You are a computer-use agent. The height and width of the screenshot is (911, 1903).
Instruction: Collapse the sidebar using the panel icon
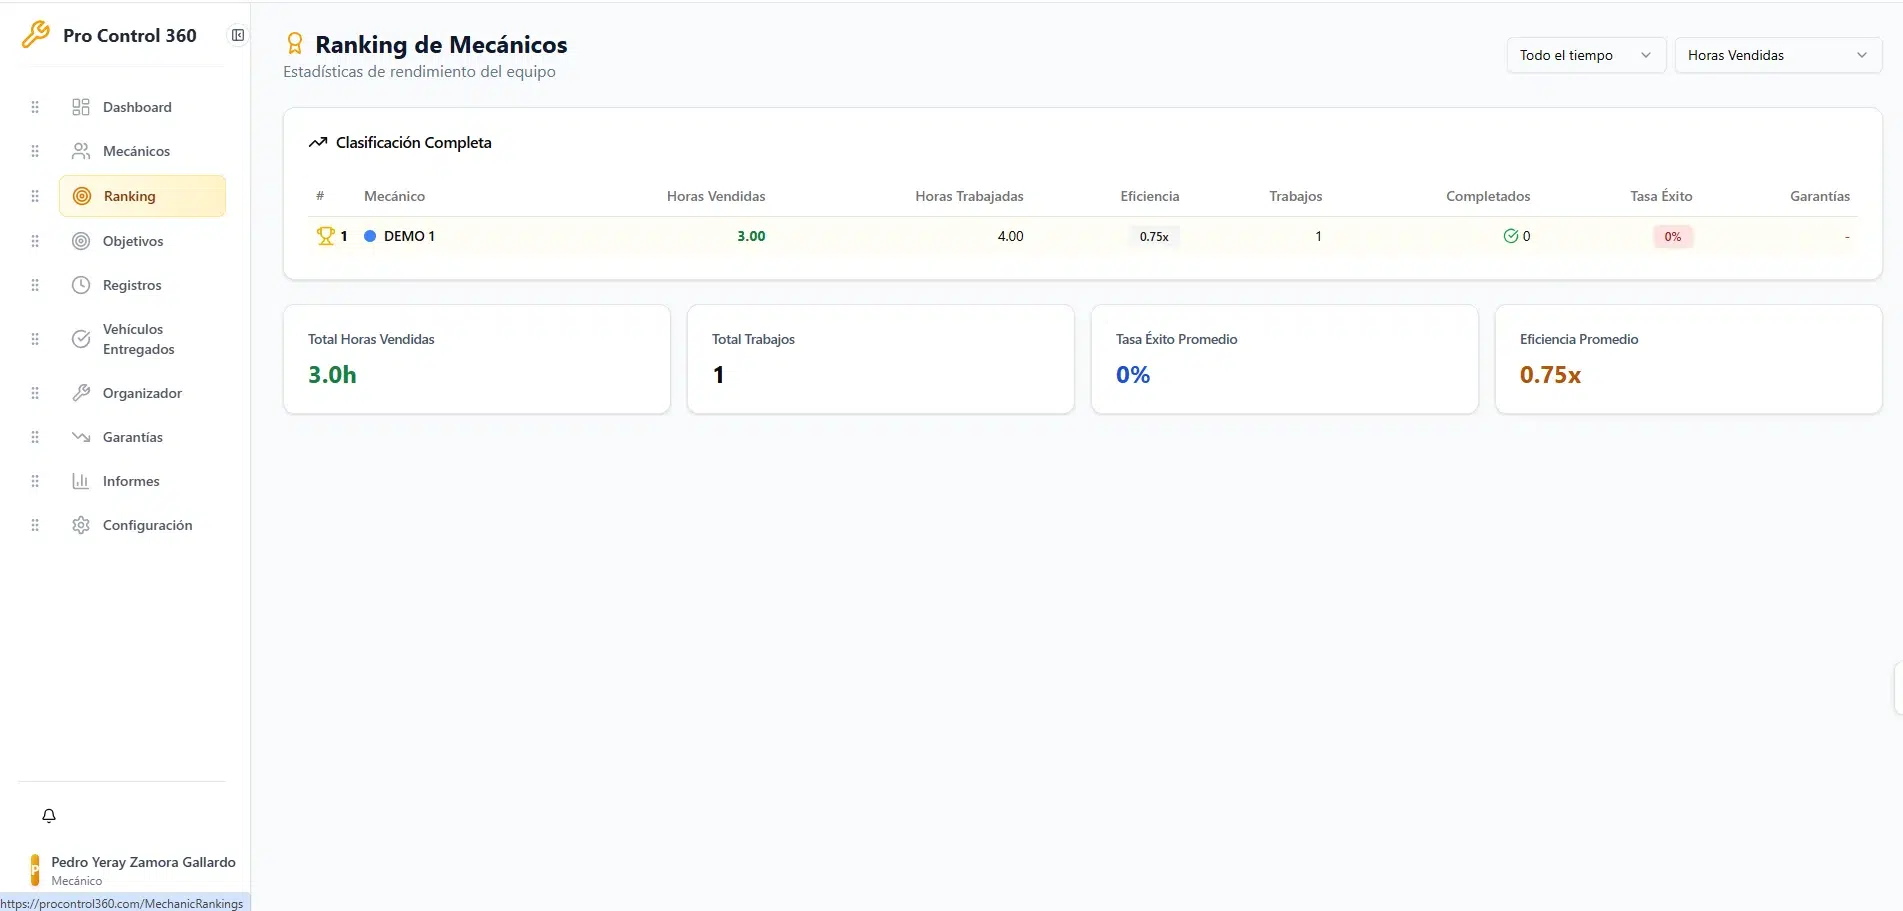pos(238,35)
